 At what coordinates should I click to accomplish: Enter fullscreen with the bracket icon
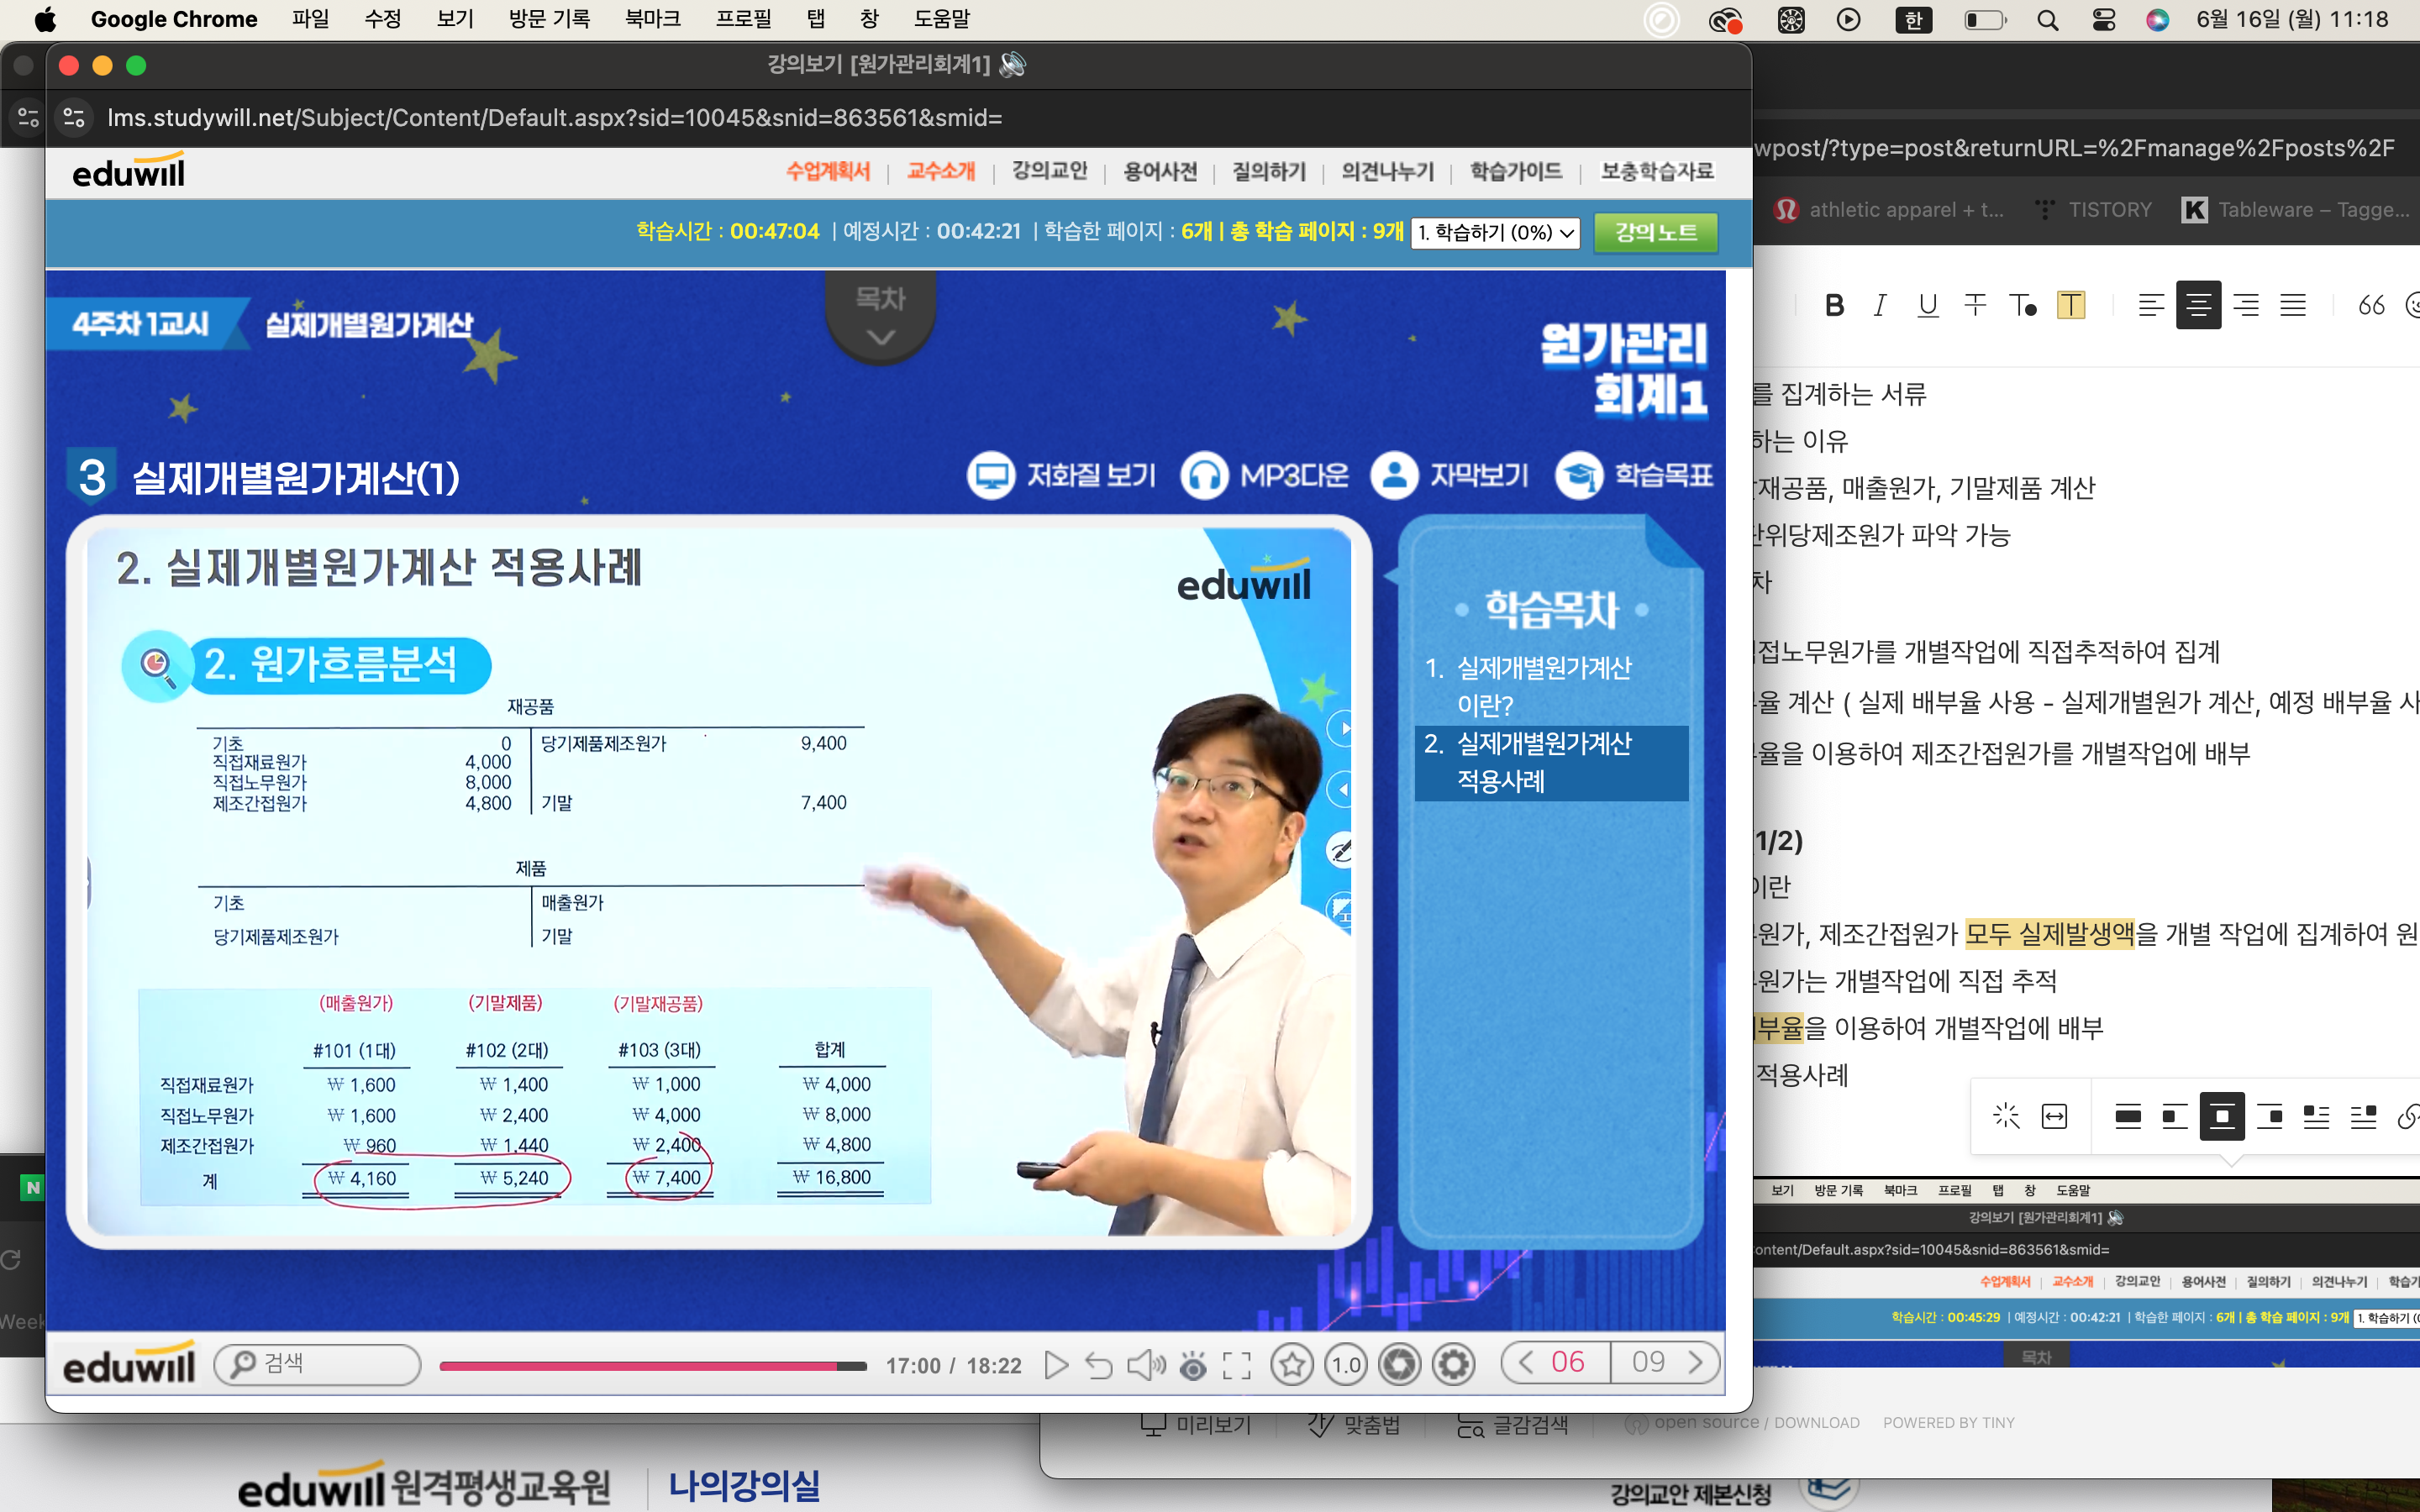click(1237, 1365)
